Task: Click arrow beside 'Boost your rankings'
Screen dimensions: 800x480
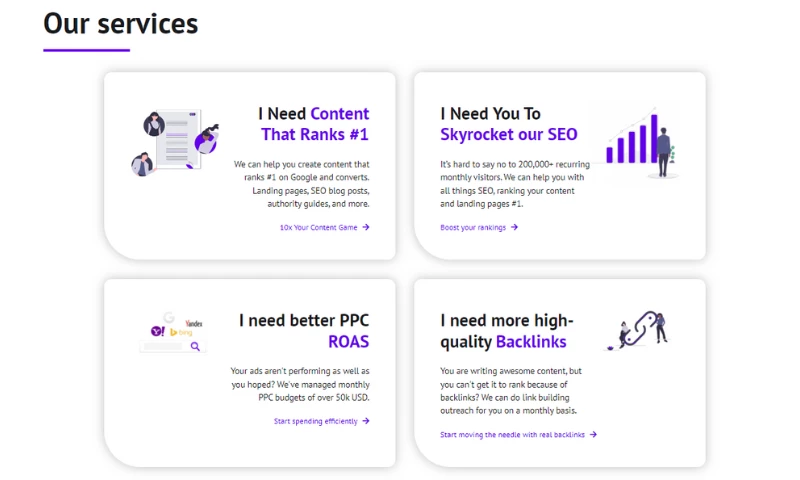Action: [514, 227]
